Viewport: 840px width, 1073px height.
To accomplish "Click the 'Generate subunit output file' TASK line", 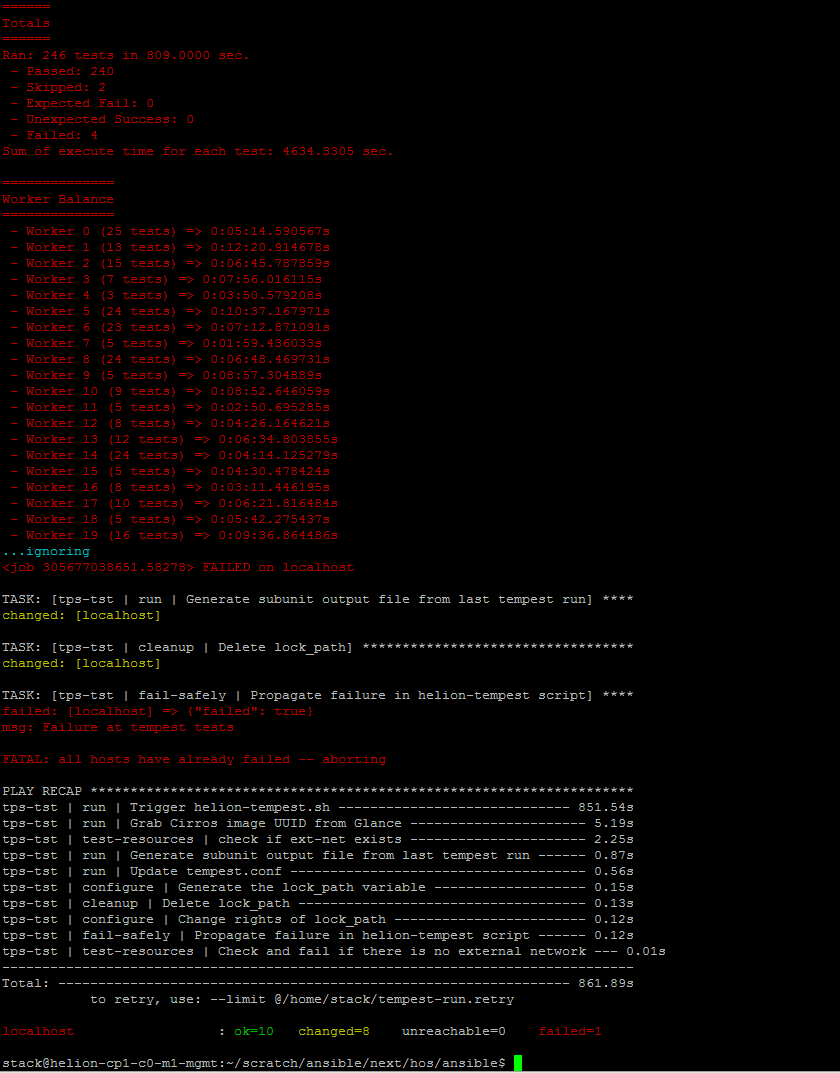I will click(317, 599).
